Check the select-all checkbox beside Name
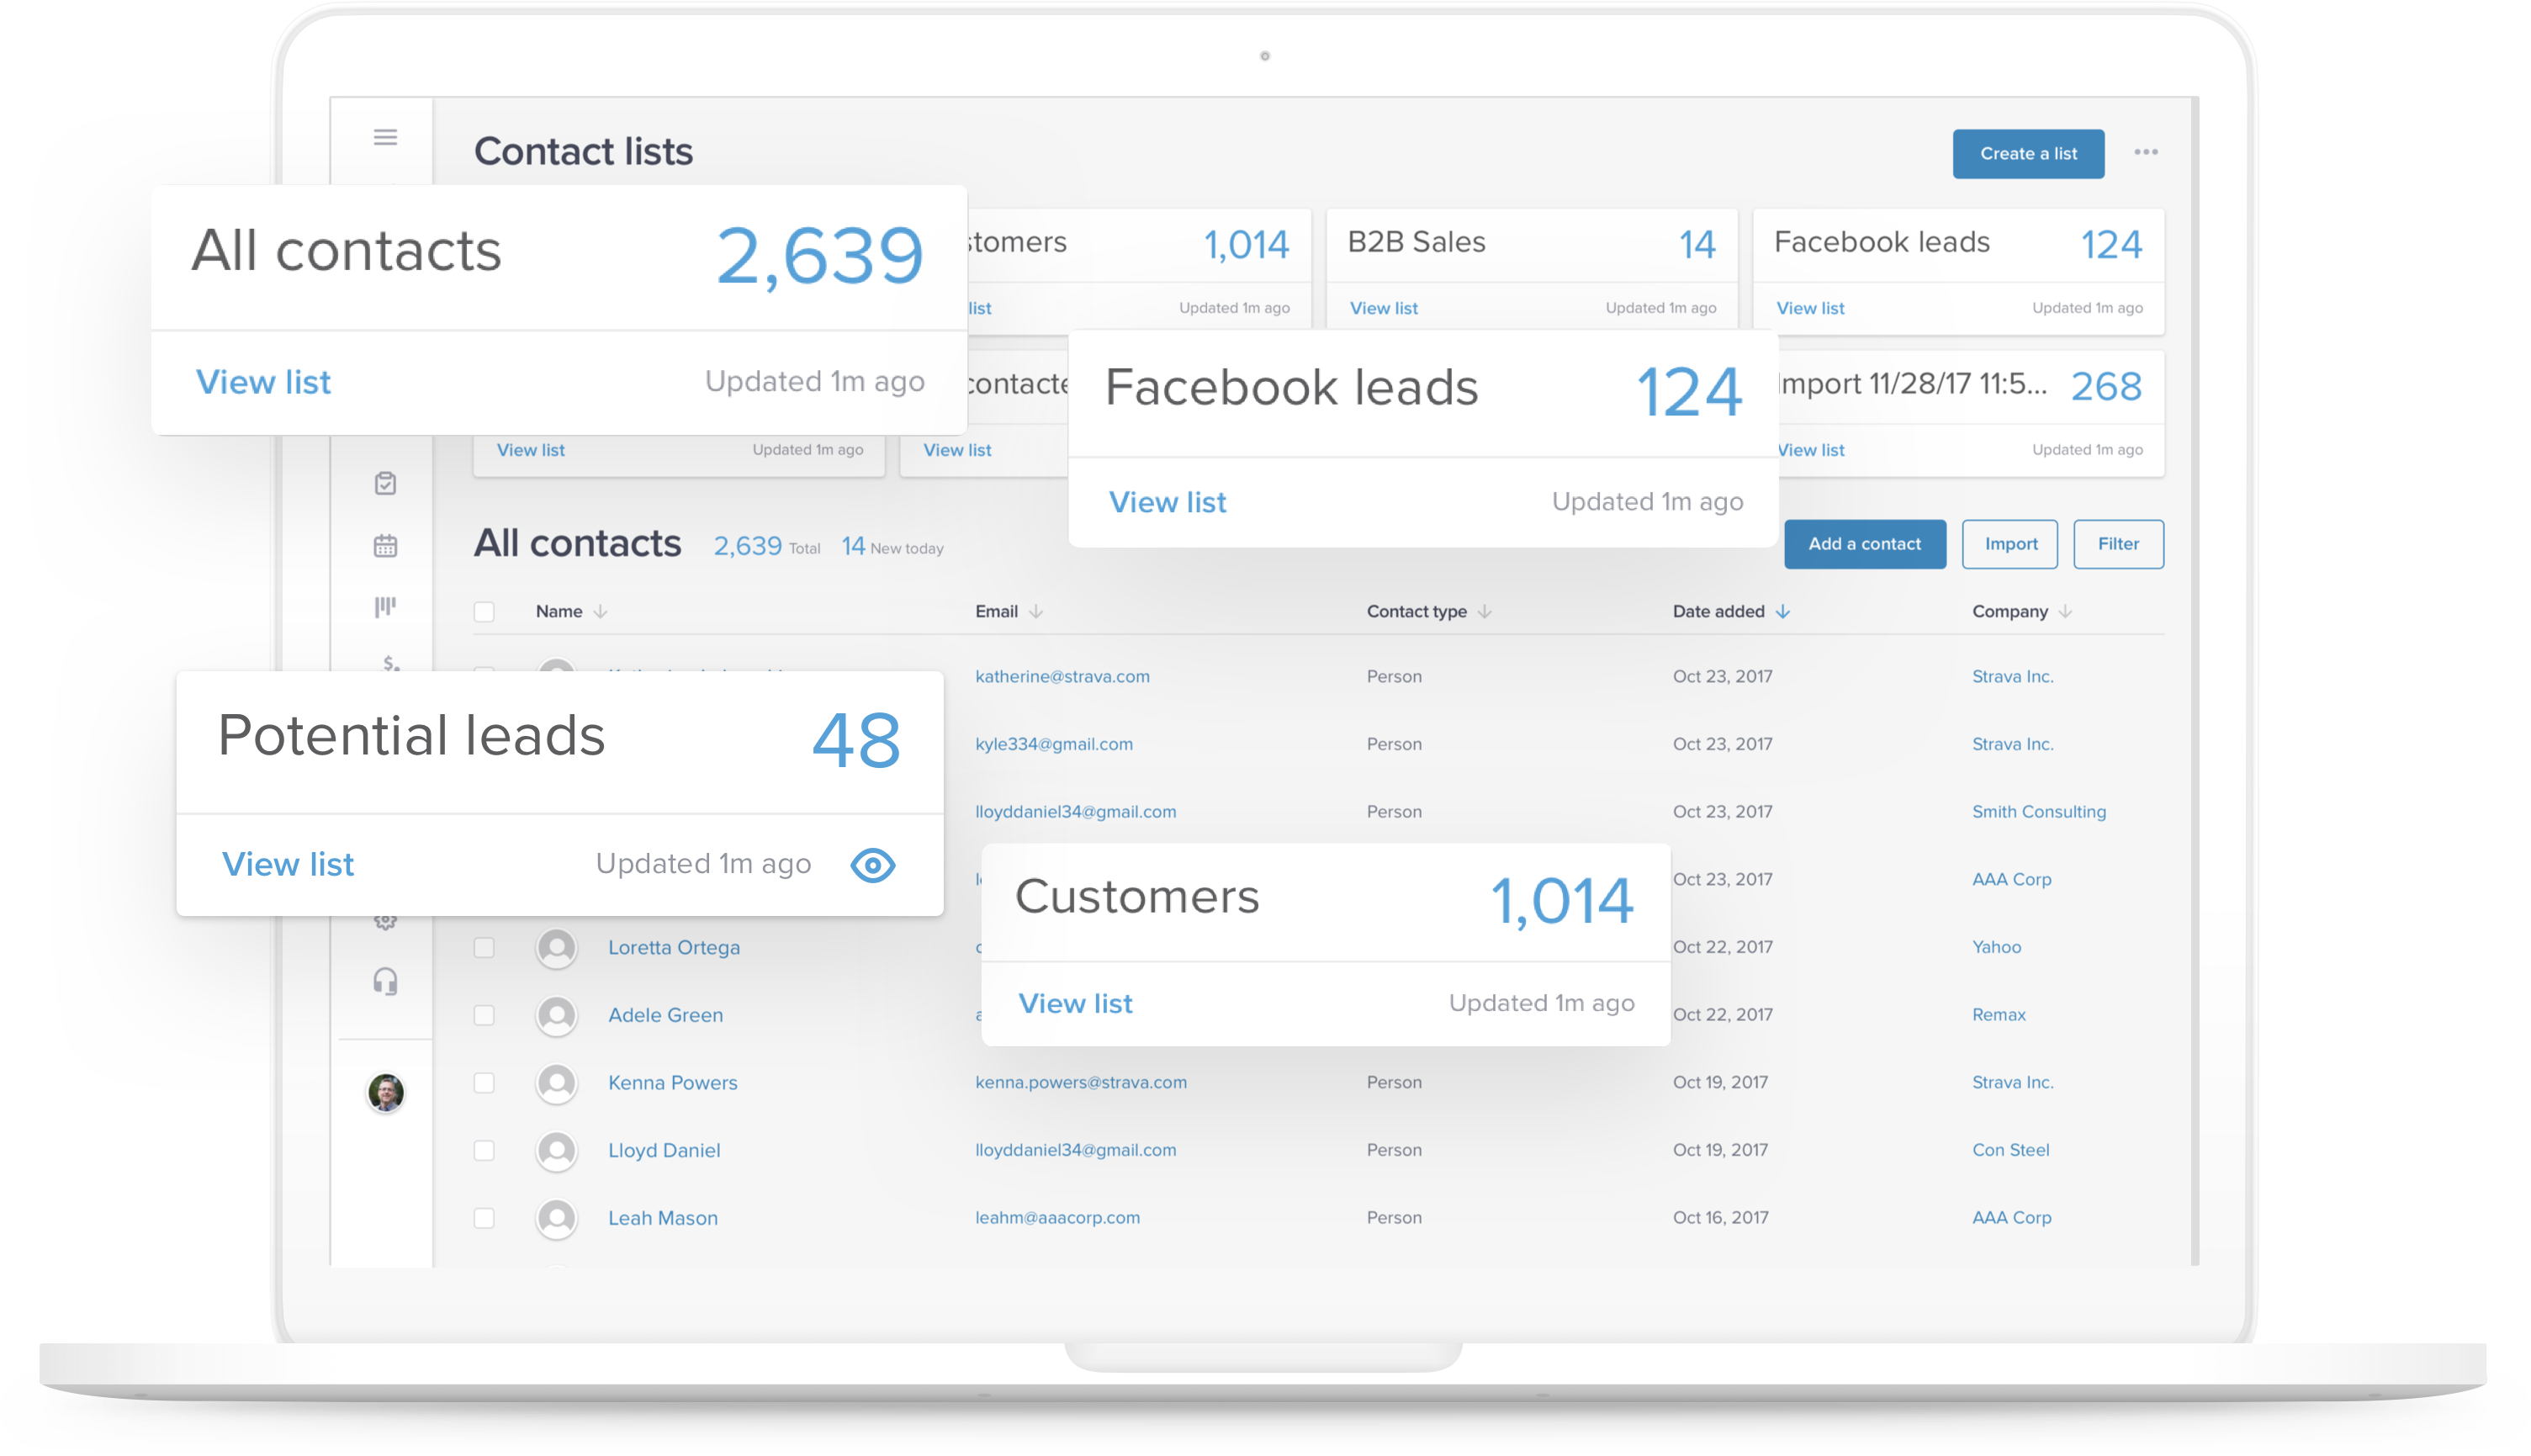Image resolution: width=2531 pixels, height=1456 pixels. tap(484, 612)
